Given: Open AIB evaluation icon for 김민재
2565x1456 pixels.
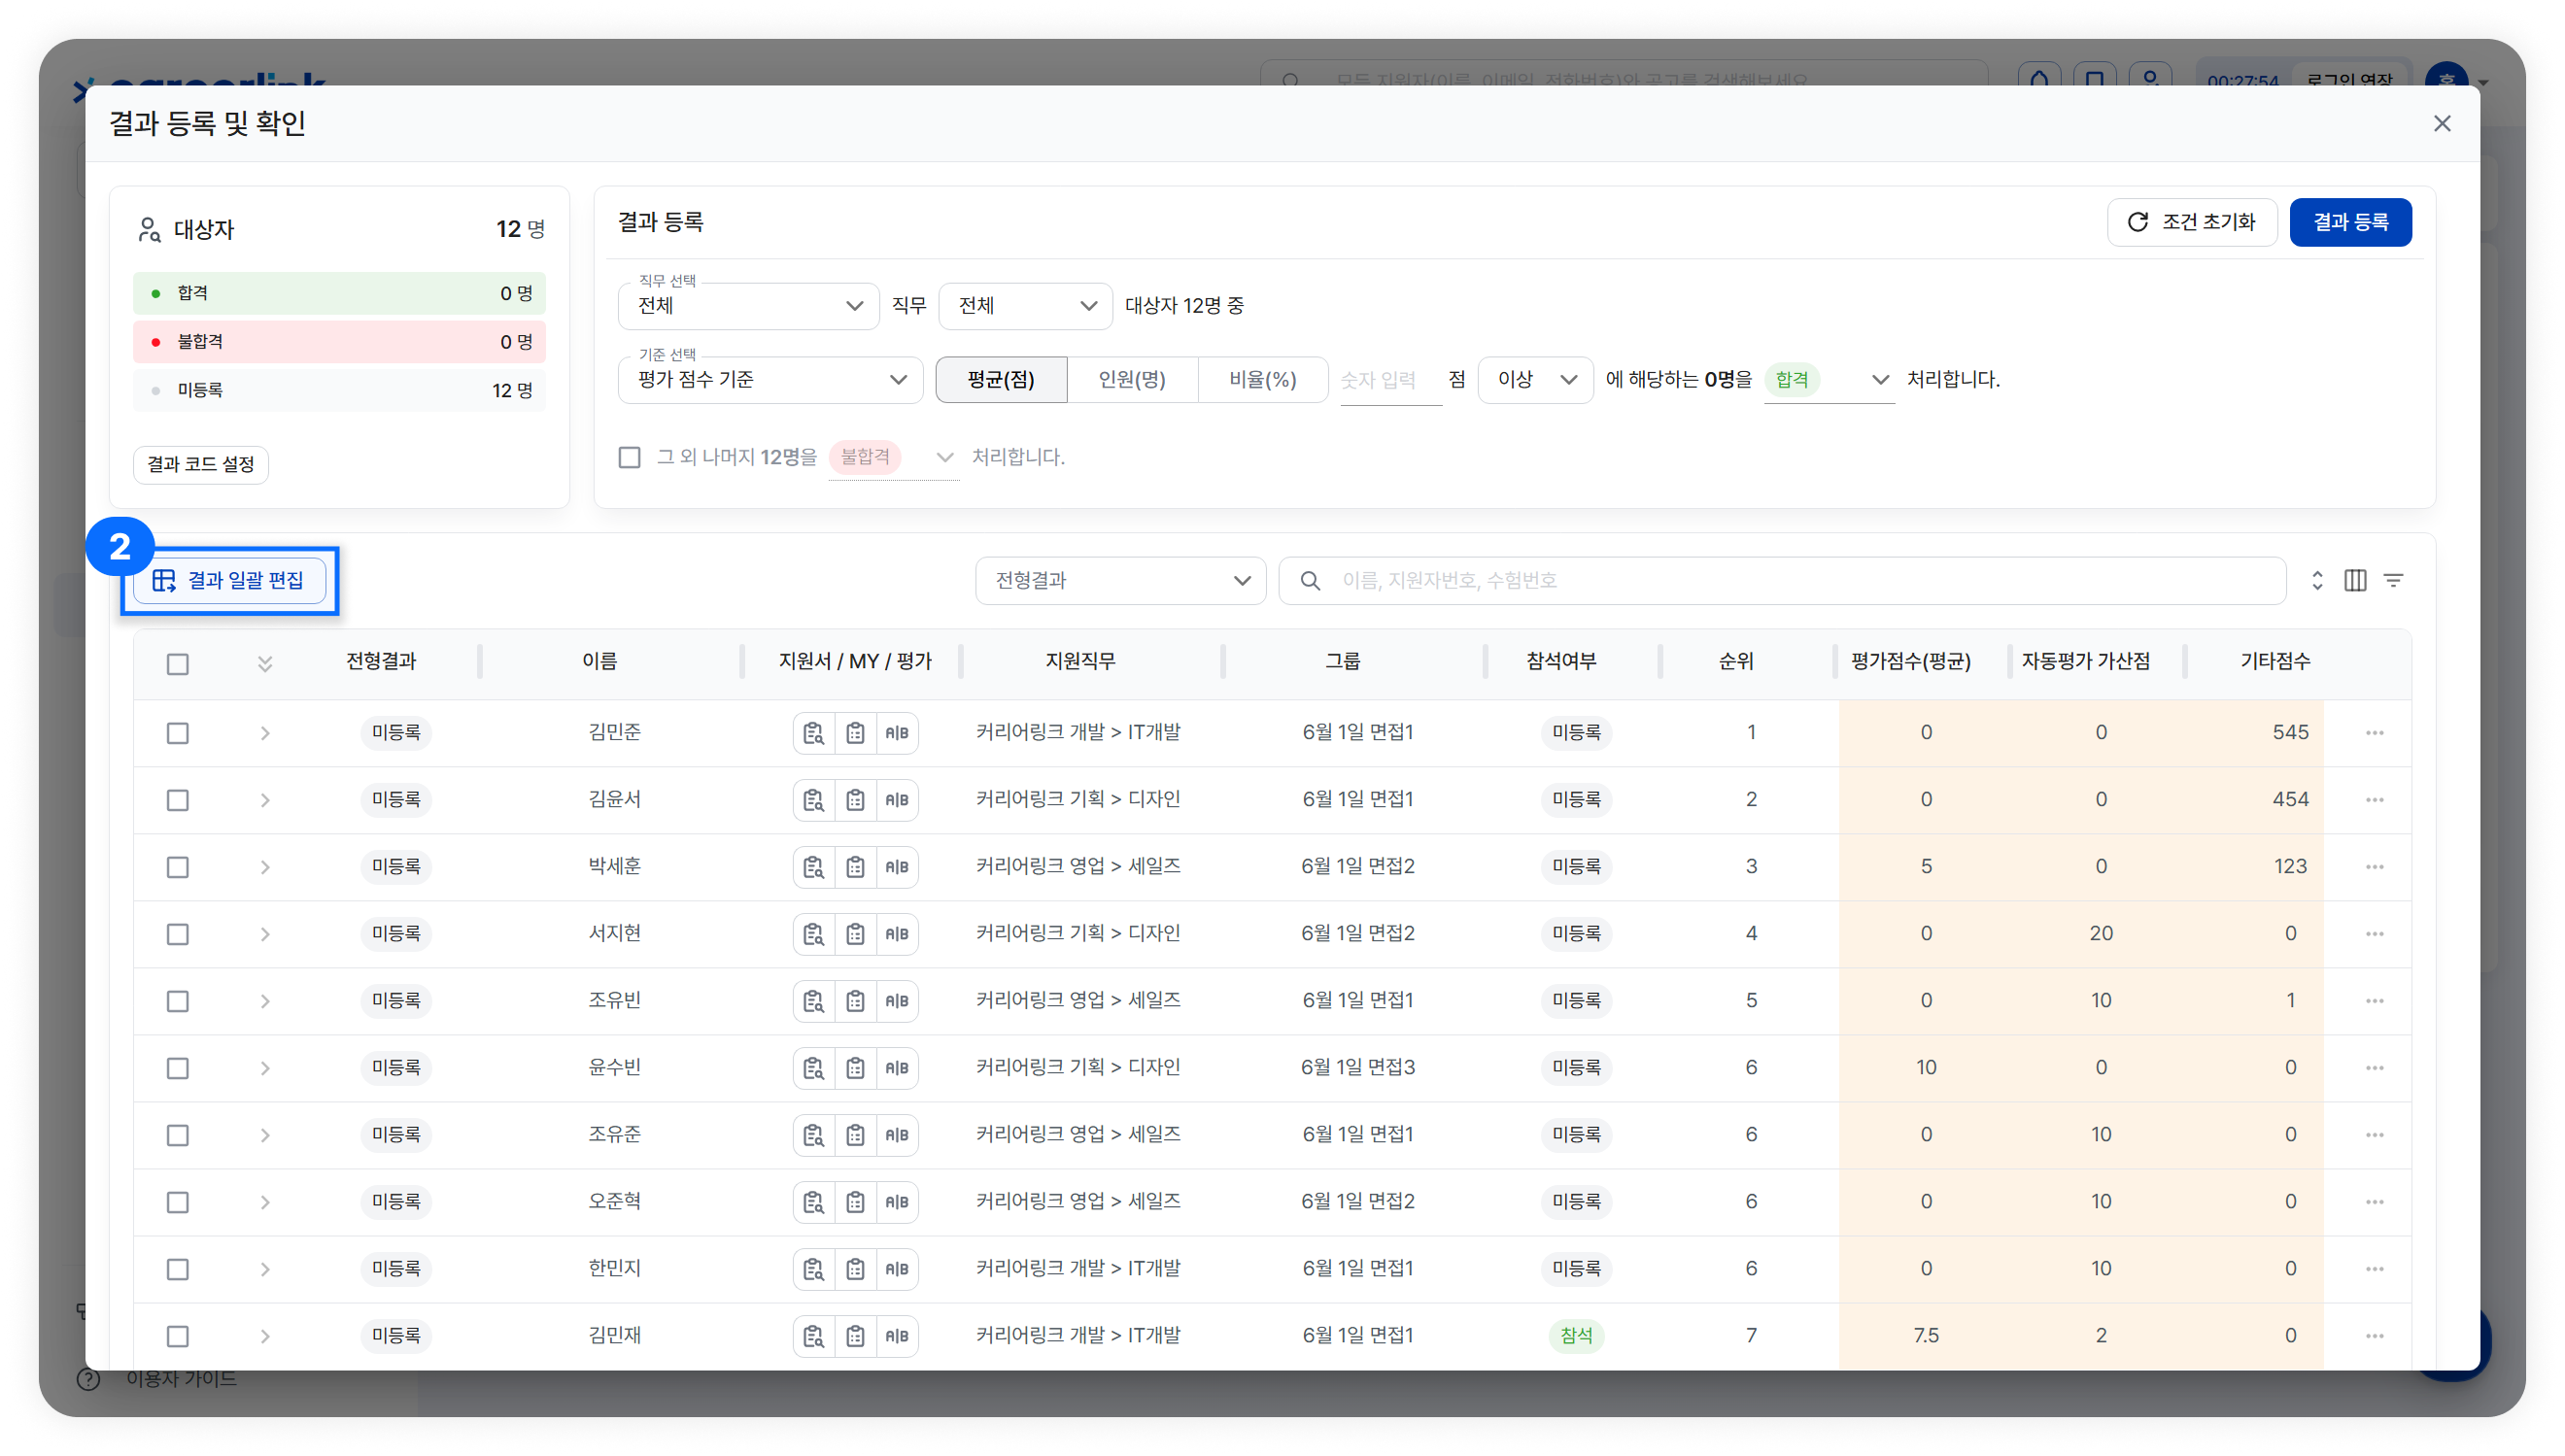Looking at the screenshot, I should pos(897,1336).
